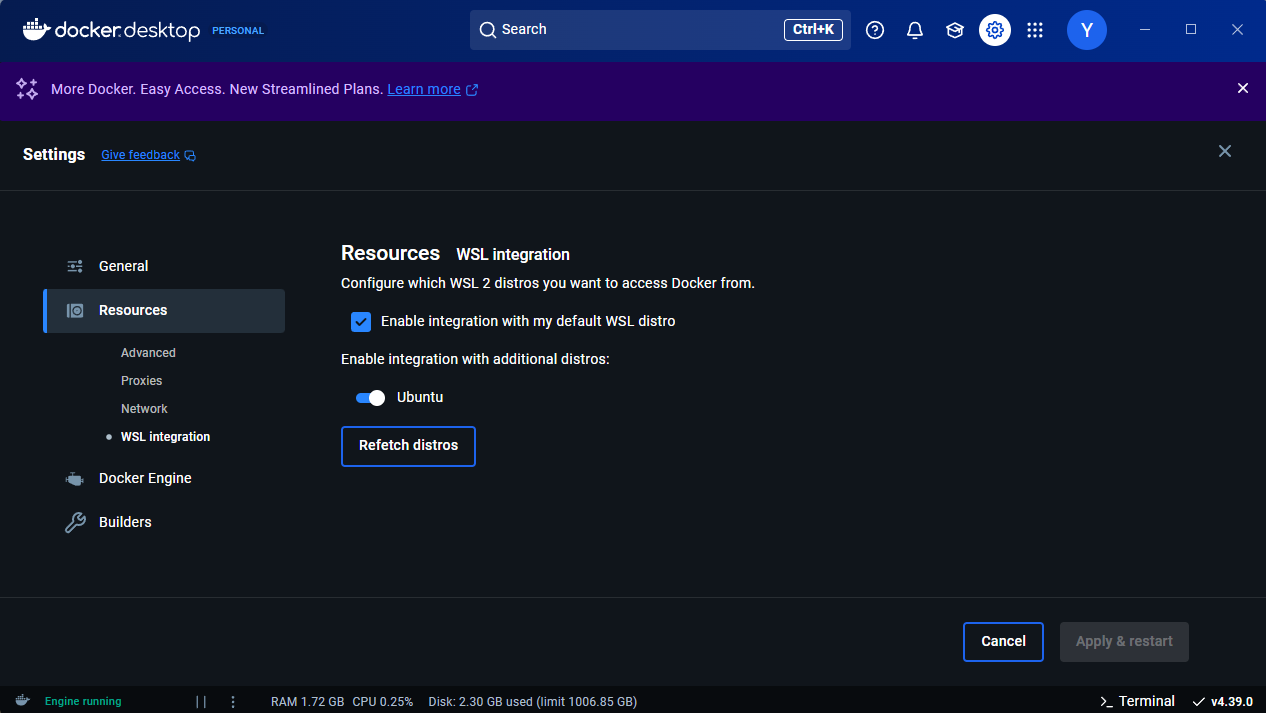
Task: Open the Docker Engine settings section
Action: (x=164, y=479)
